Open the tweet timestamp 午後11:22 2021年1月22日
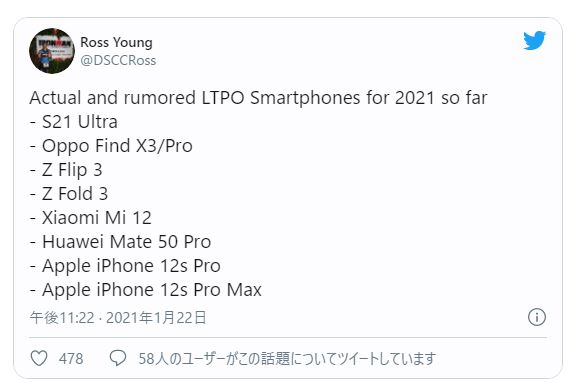 118,318
